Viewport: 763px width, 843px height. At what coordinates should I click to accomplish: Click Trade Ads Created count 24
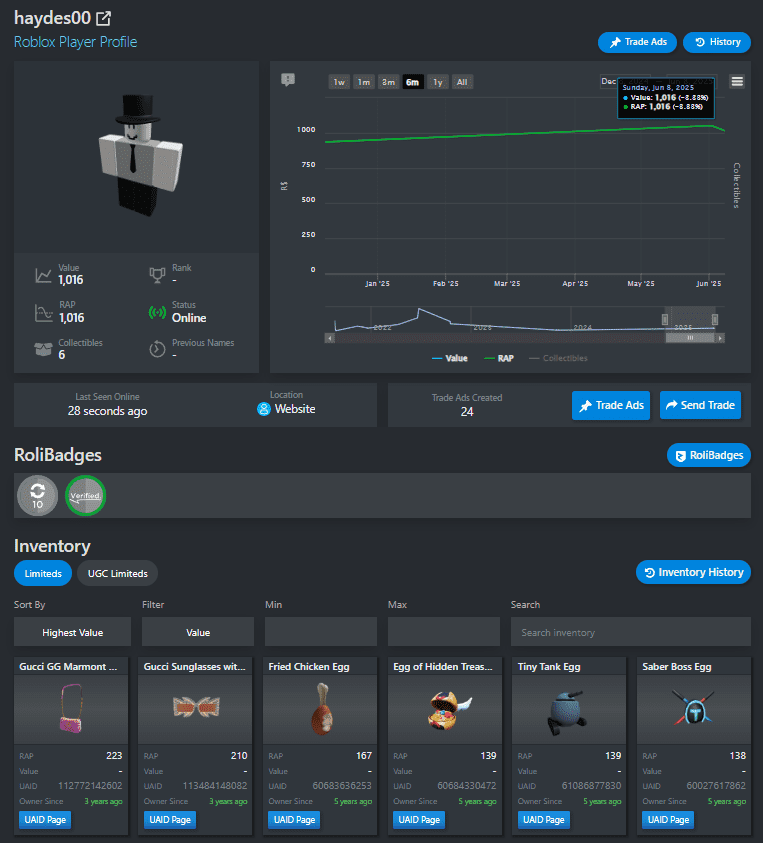click(467, 412)
